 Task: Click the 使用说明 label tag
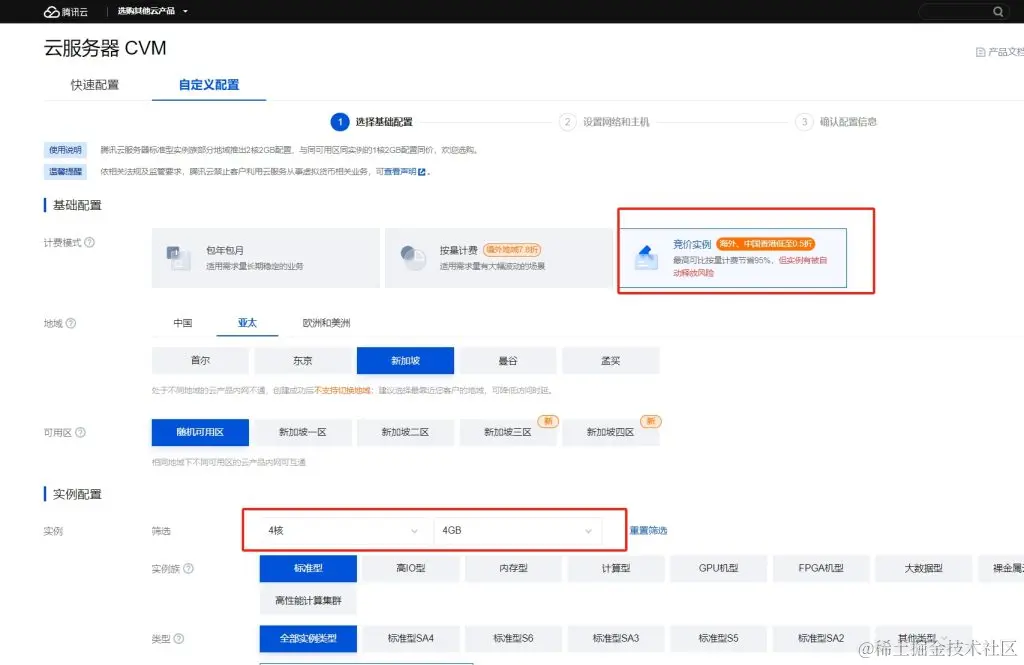click(x=65, y=150)
